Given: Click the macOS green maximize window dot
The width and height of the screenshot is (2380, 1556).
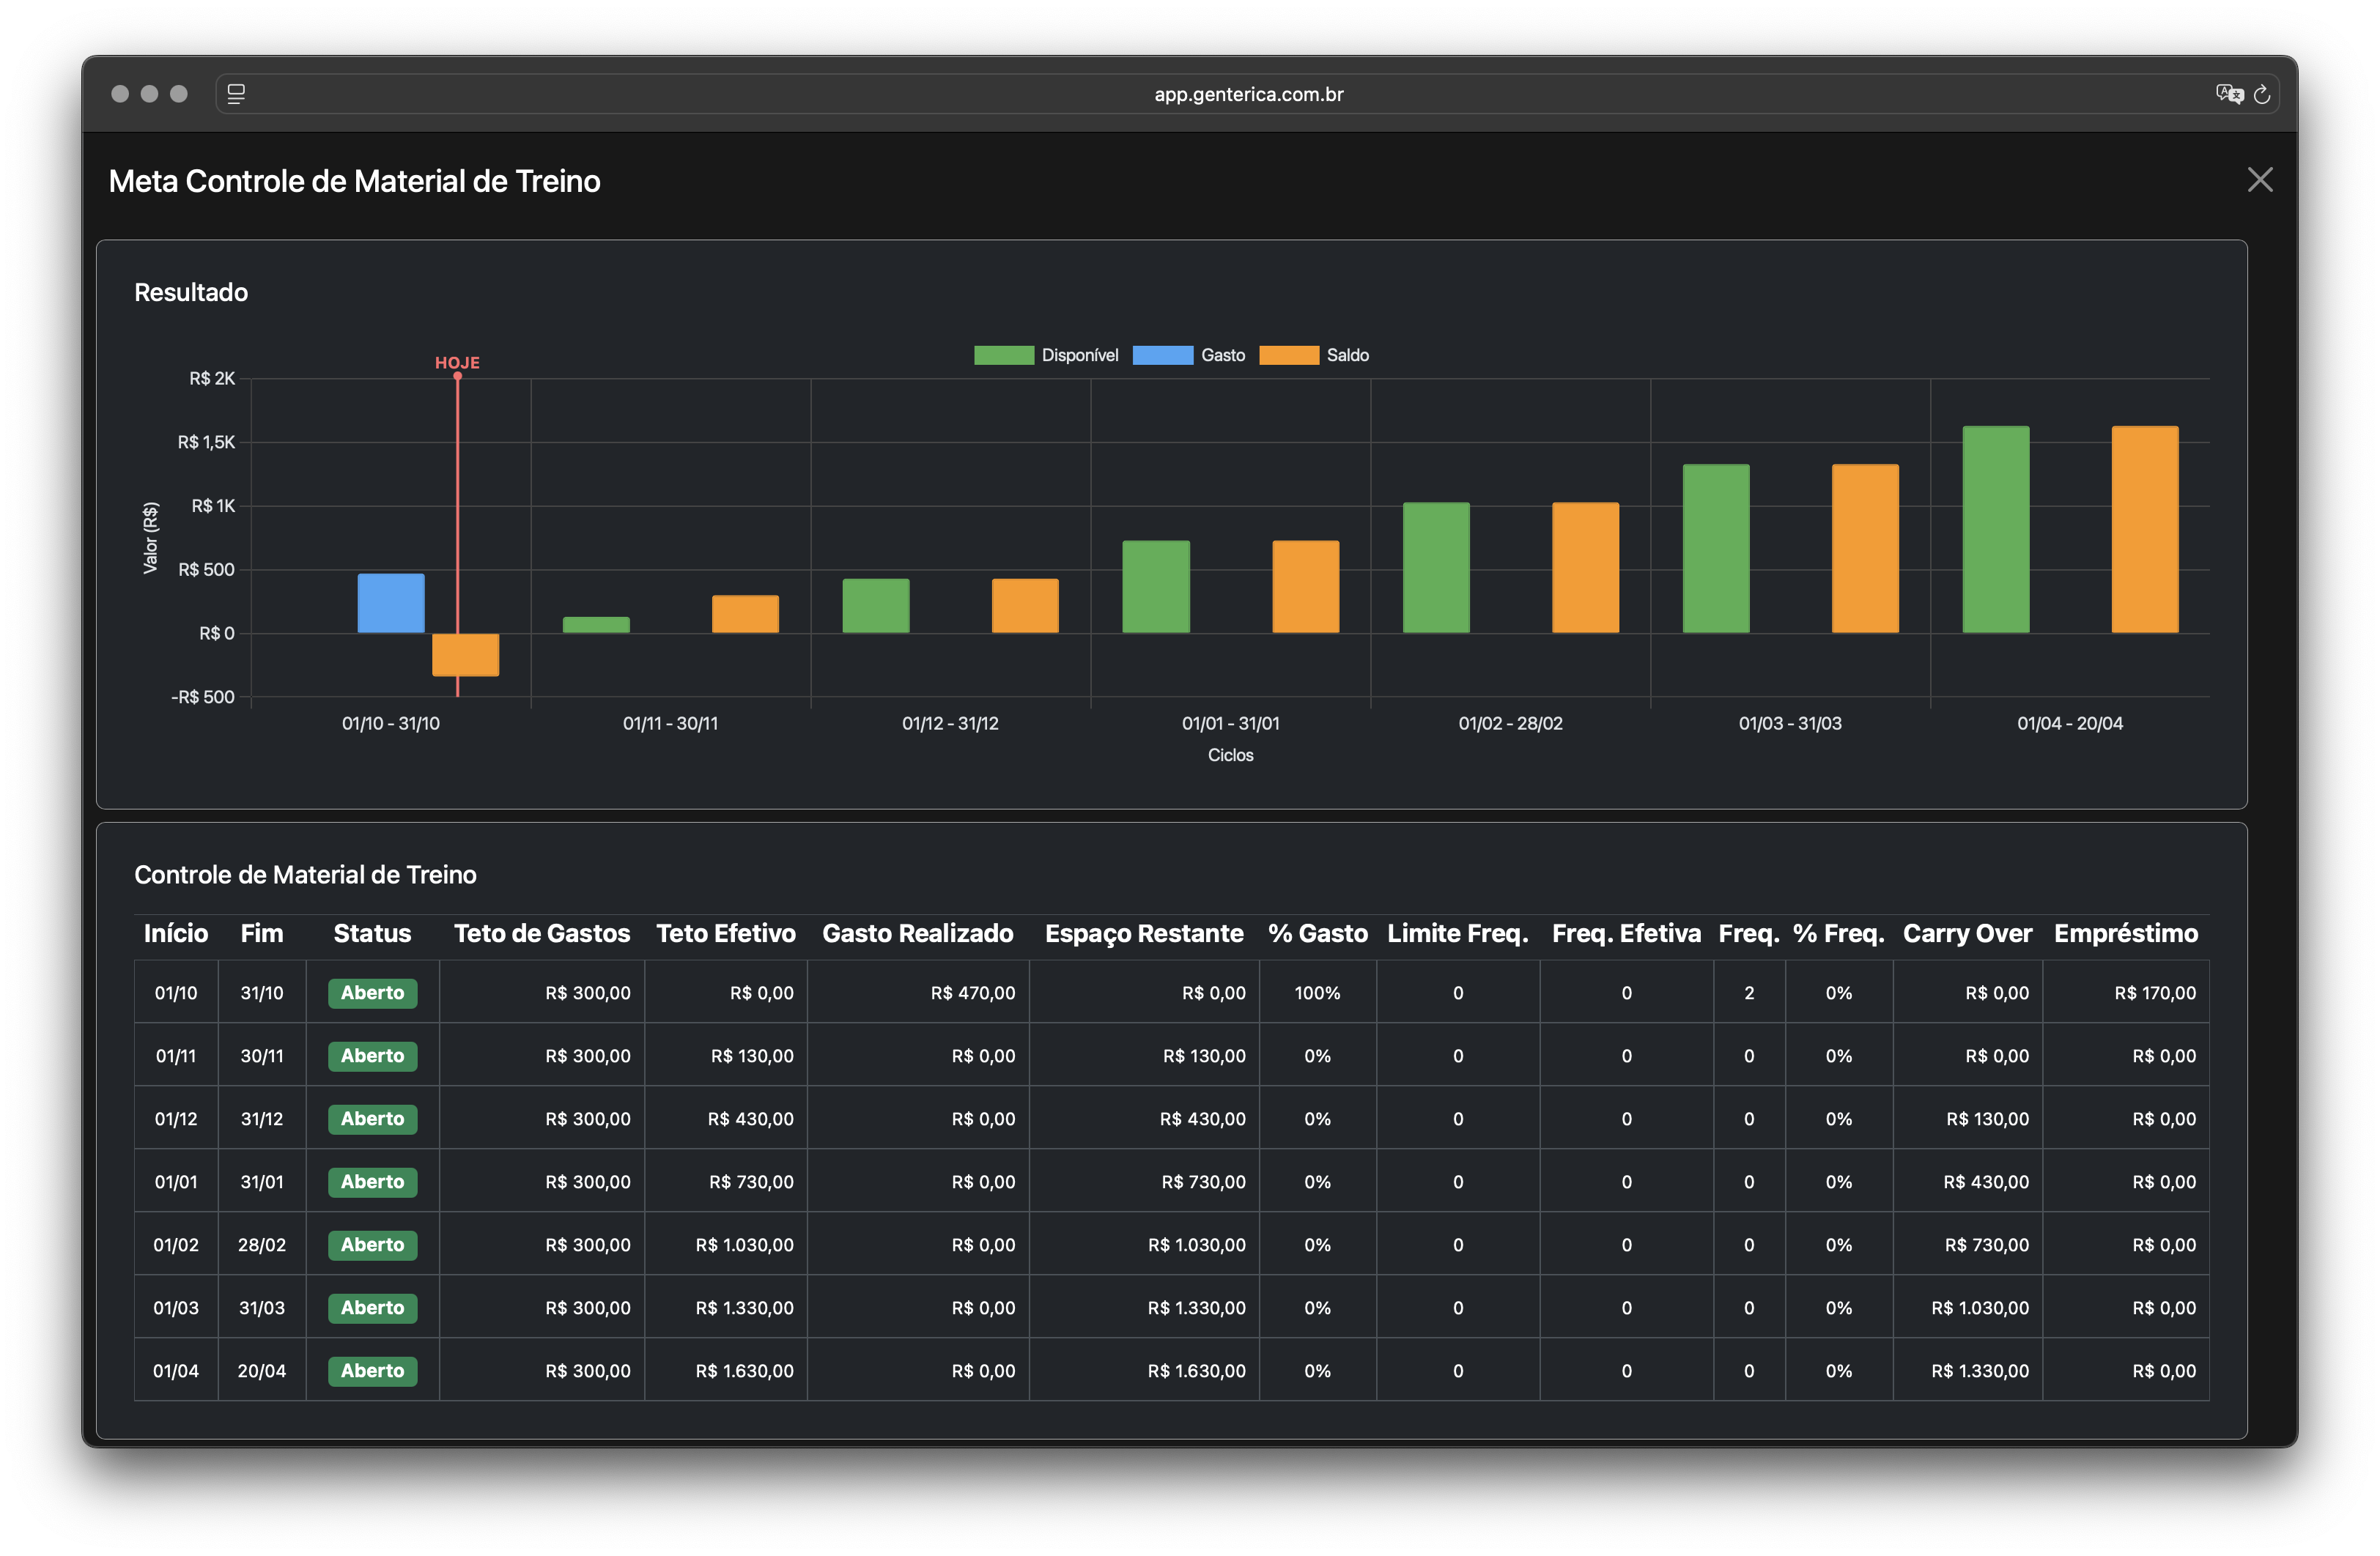Looking at the screenshot, I should [179, 94].
